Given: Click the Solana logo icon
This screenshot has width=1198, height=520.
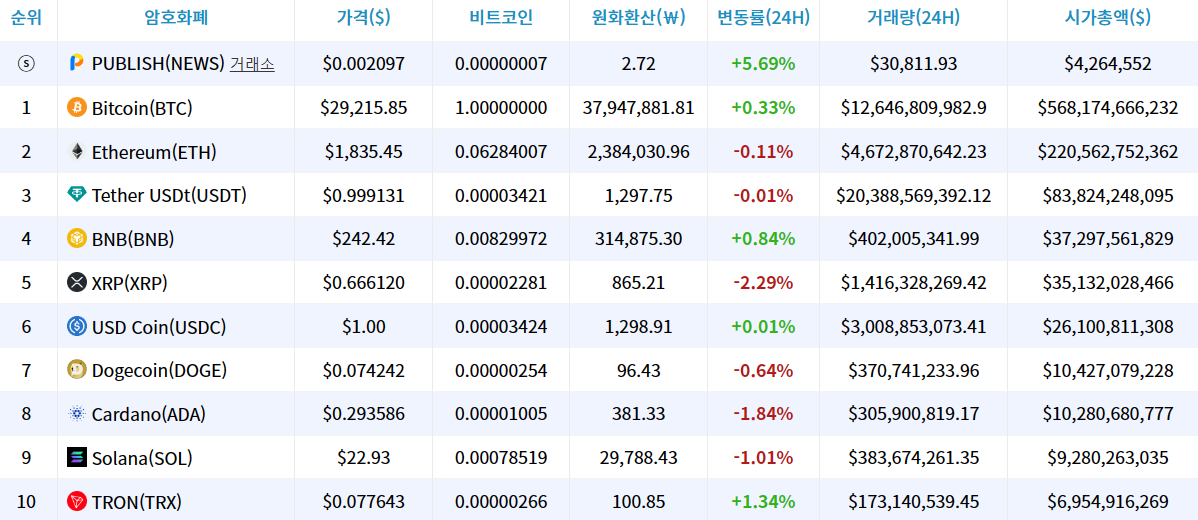Looking at the screenshot, I should tap(76, 458).
